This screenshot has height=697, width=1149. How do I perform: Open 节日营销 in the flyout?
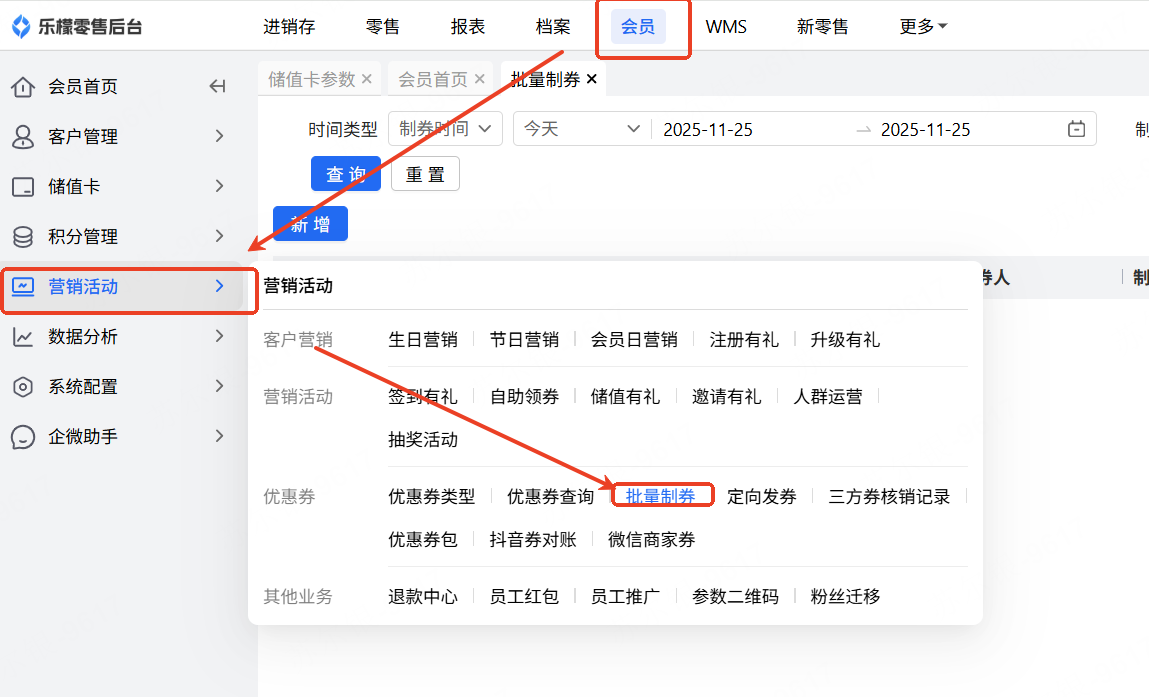coord(524,339)
